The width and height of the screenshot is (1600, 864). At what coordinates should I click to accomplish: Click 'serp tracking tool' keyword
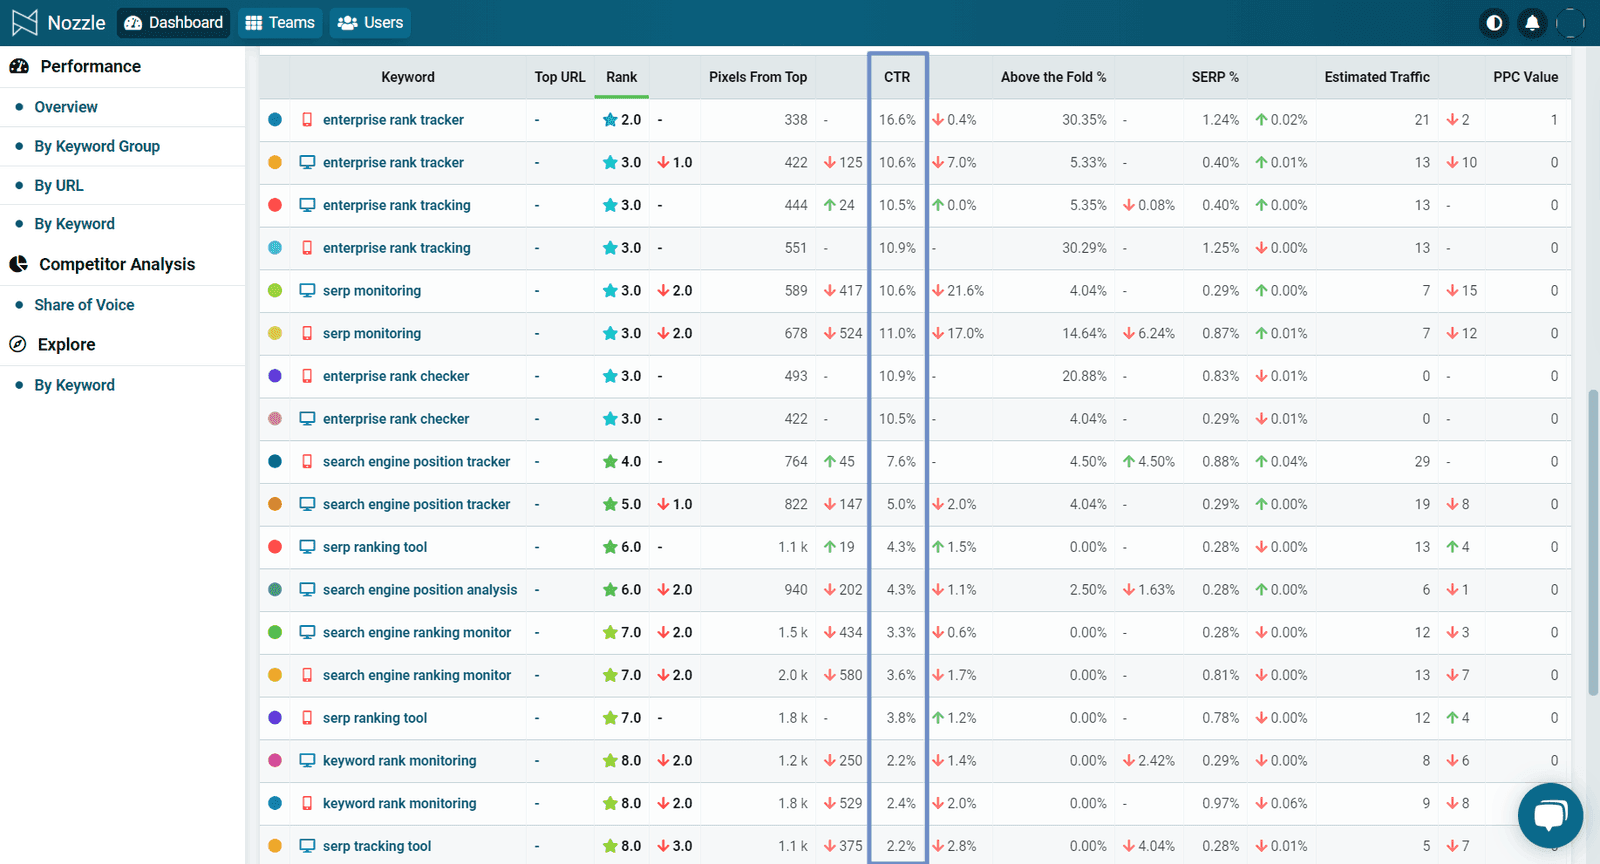coord(377,846)
